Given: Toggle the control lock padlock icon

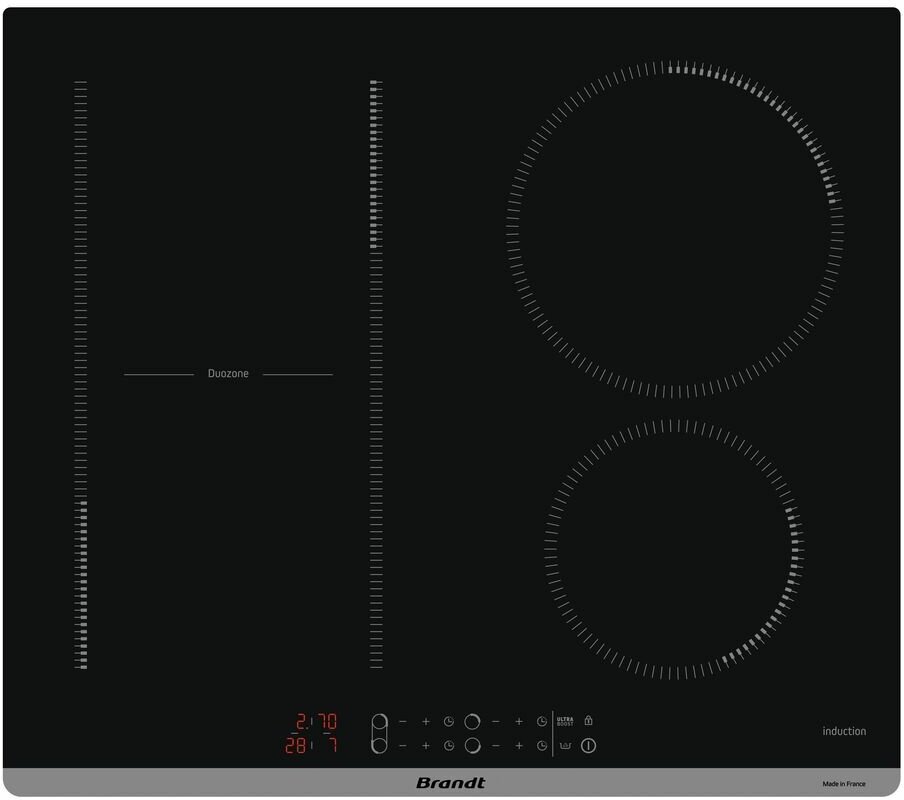Looking at the screenshot, I should [589, 720].
